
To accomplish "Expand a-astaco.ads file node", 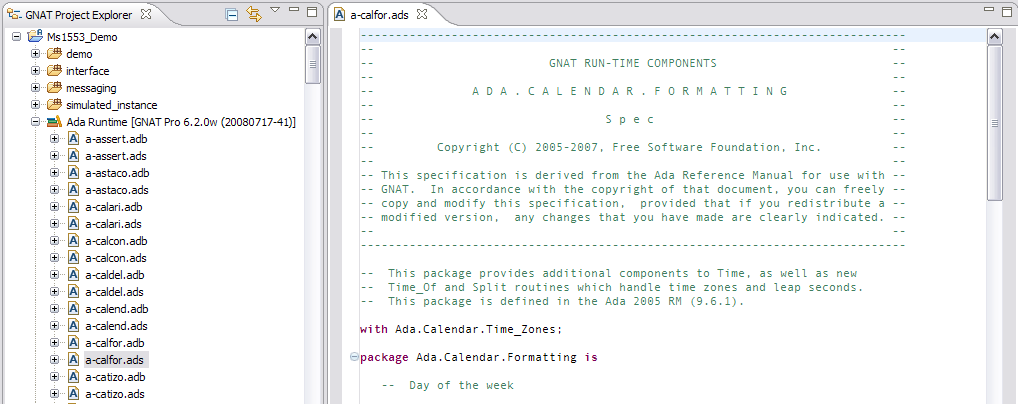I will (55, 190).
